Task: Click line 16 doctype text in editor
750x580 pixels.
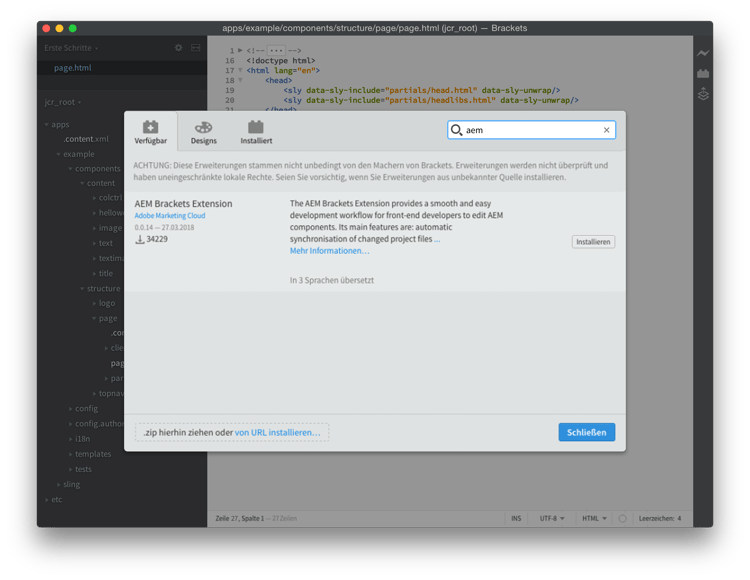Action: tap(281, 61)
